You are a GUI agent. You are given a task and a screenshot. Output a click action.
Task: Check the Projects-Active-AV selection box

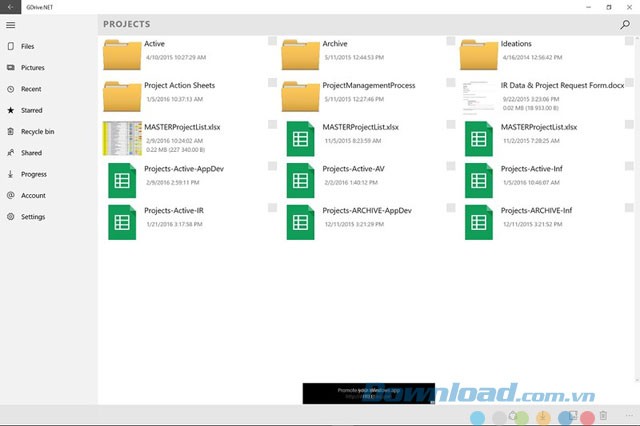[451, 166]
